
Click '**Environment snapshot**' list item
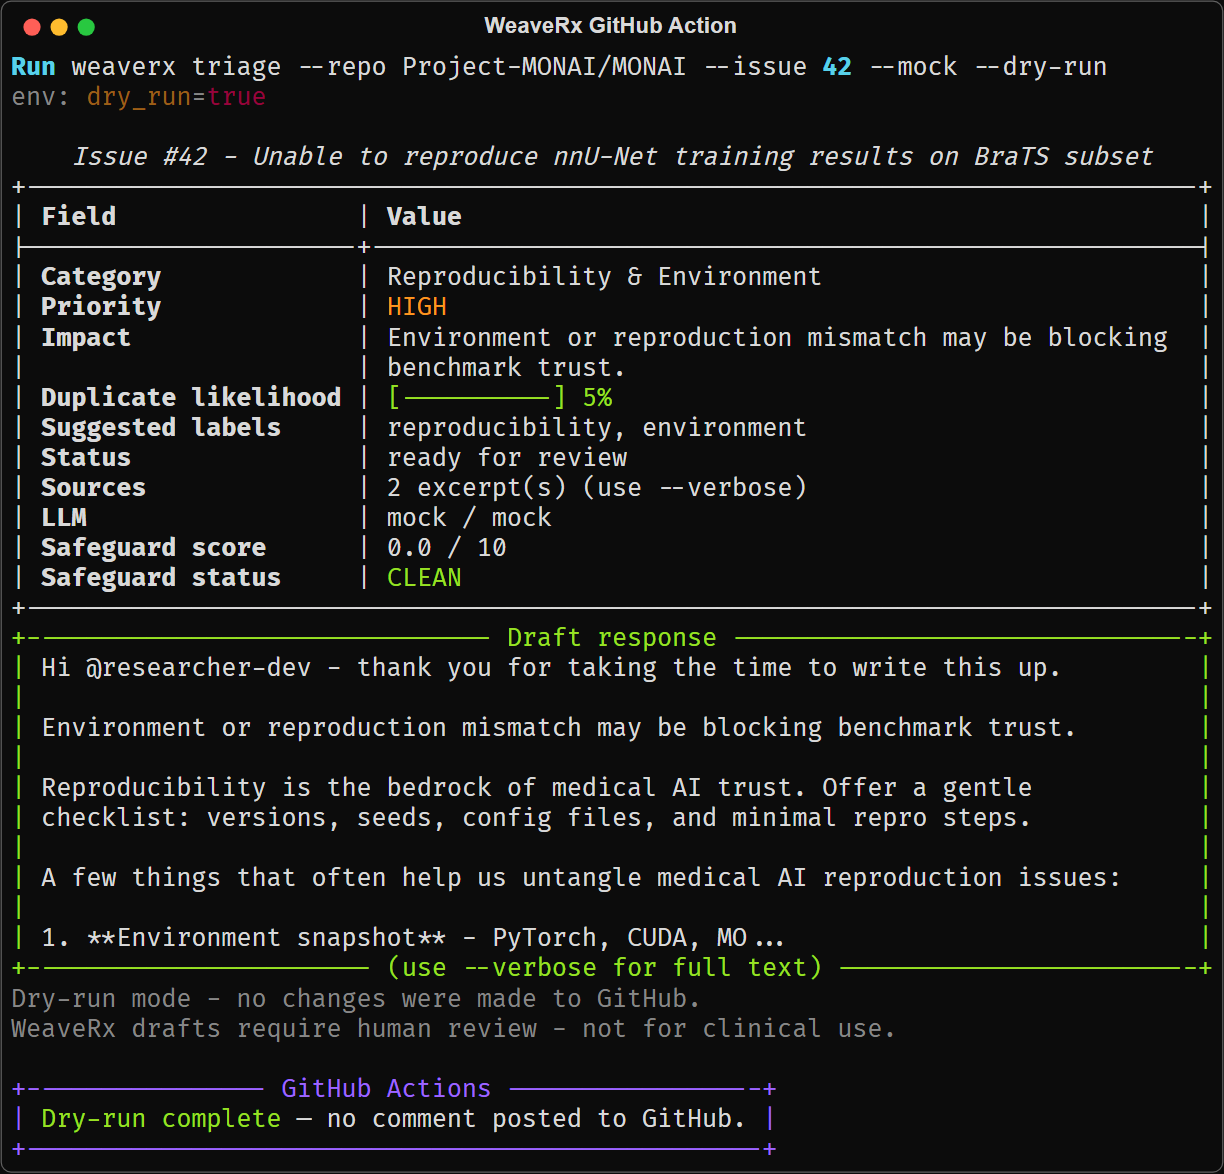[x=266, y=937]
